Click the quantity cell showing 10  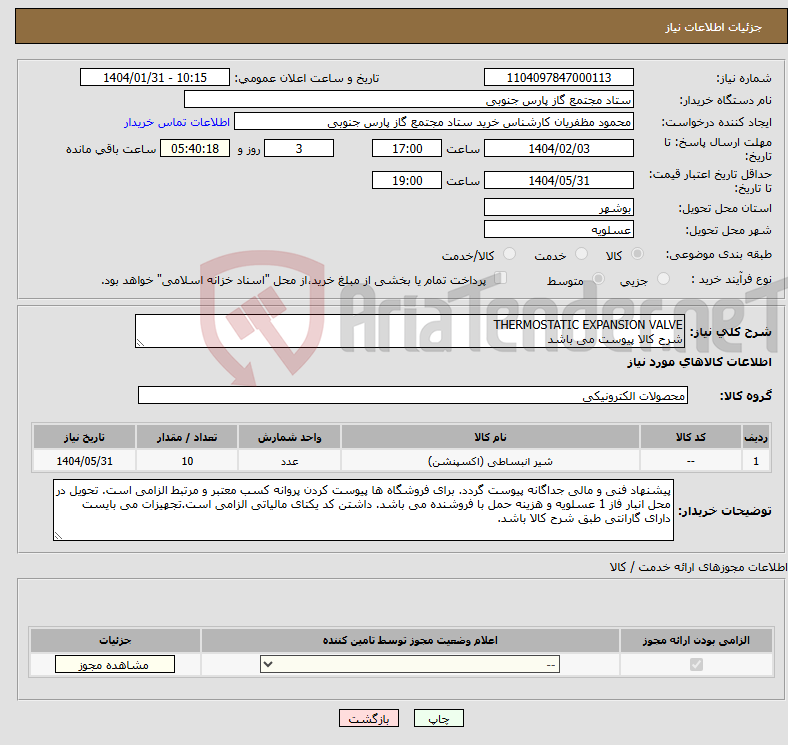(x=187, y=461)
